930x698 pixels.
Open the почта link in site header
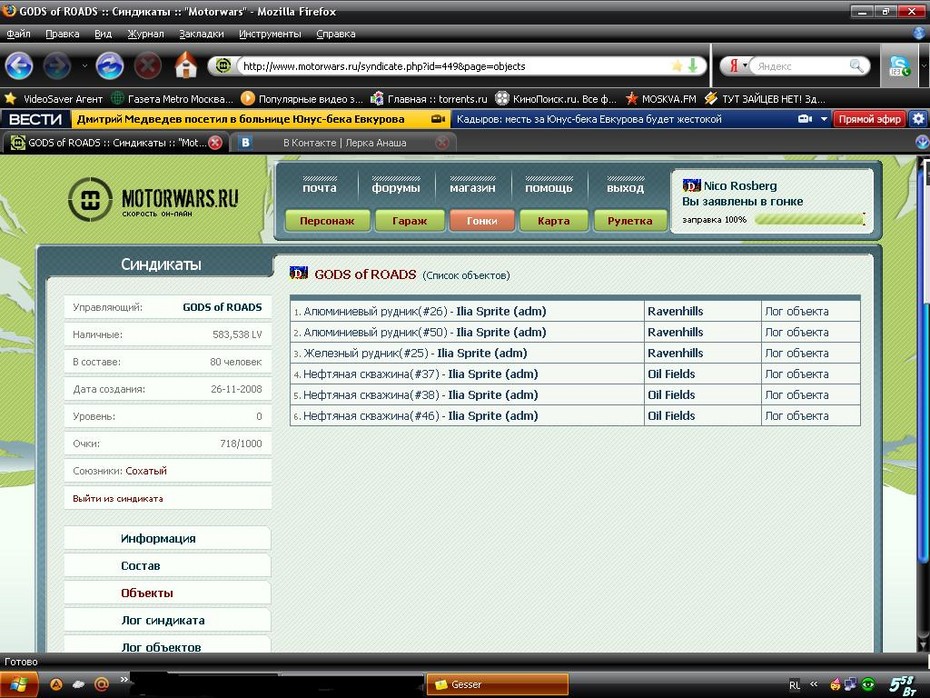319,187
